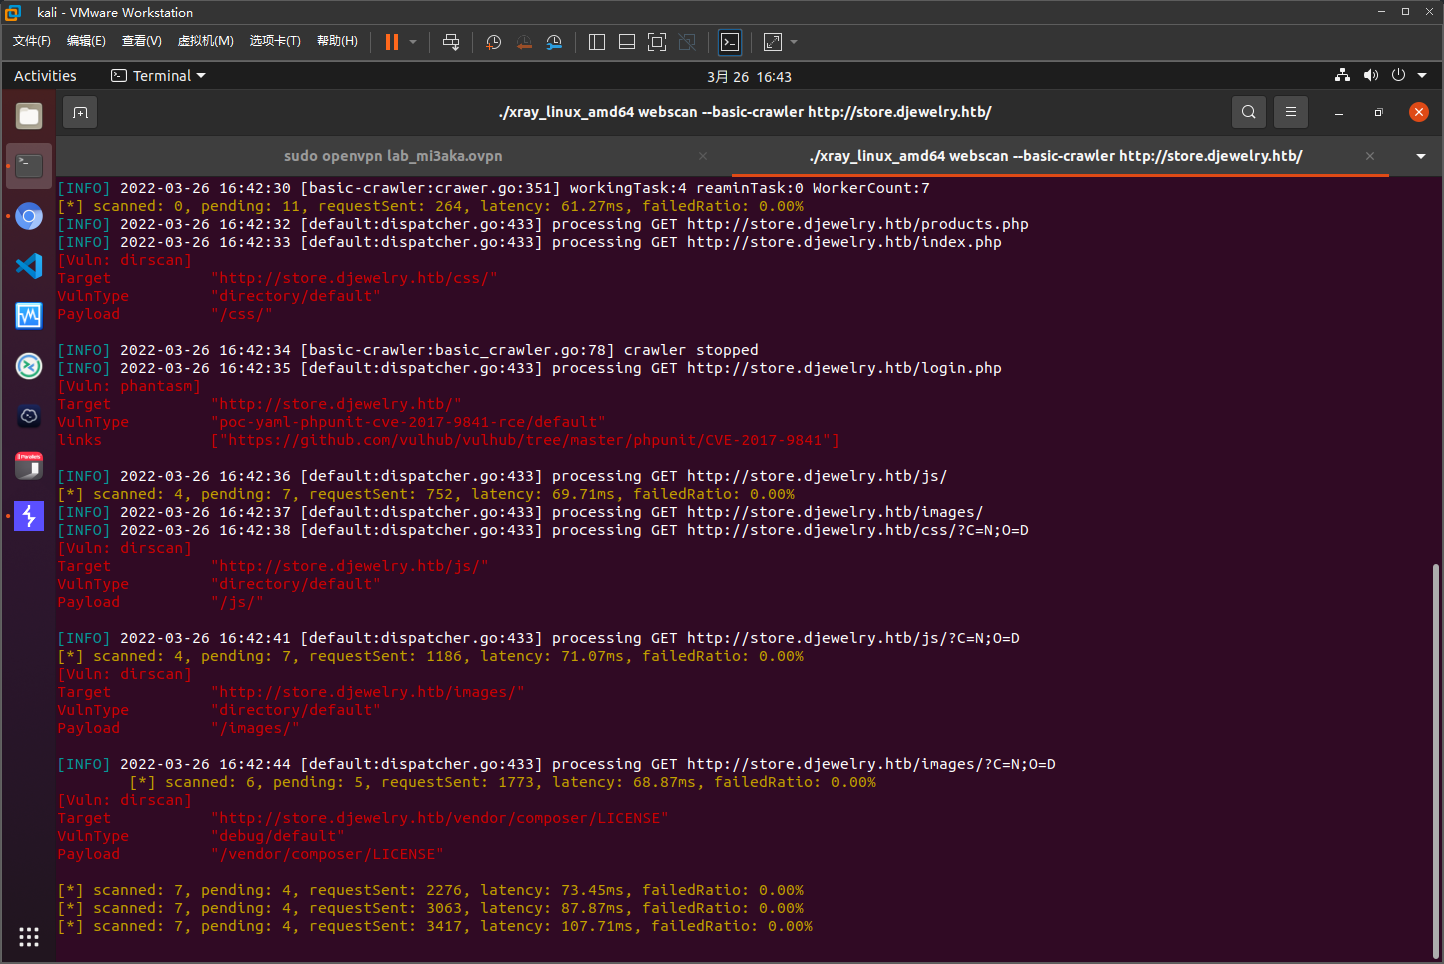
Task: Click the Activities button
Action: [45, 76]
